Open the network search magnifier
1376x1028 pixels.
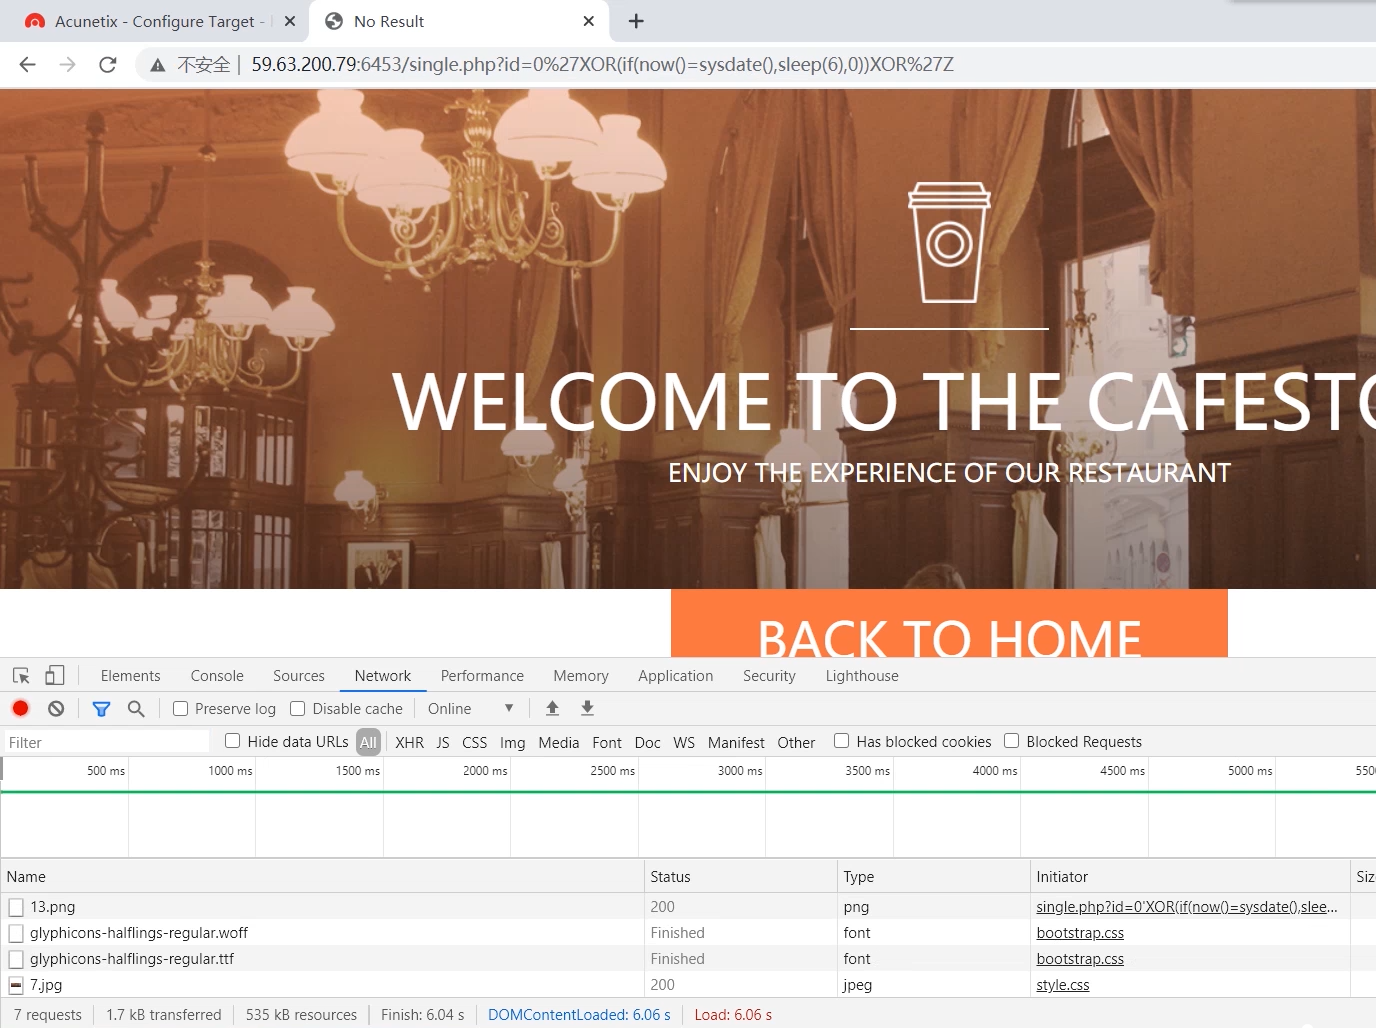[x=136, y=708]
